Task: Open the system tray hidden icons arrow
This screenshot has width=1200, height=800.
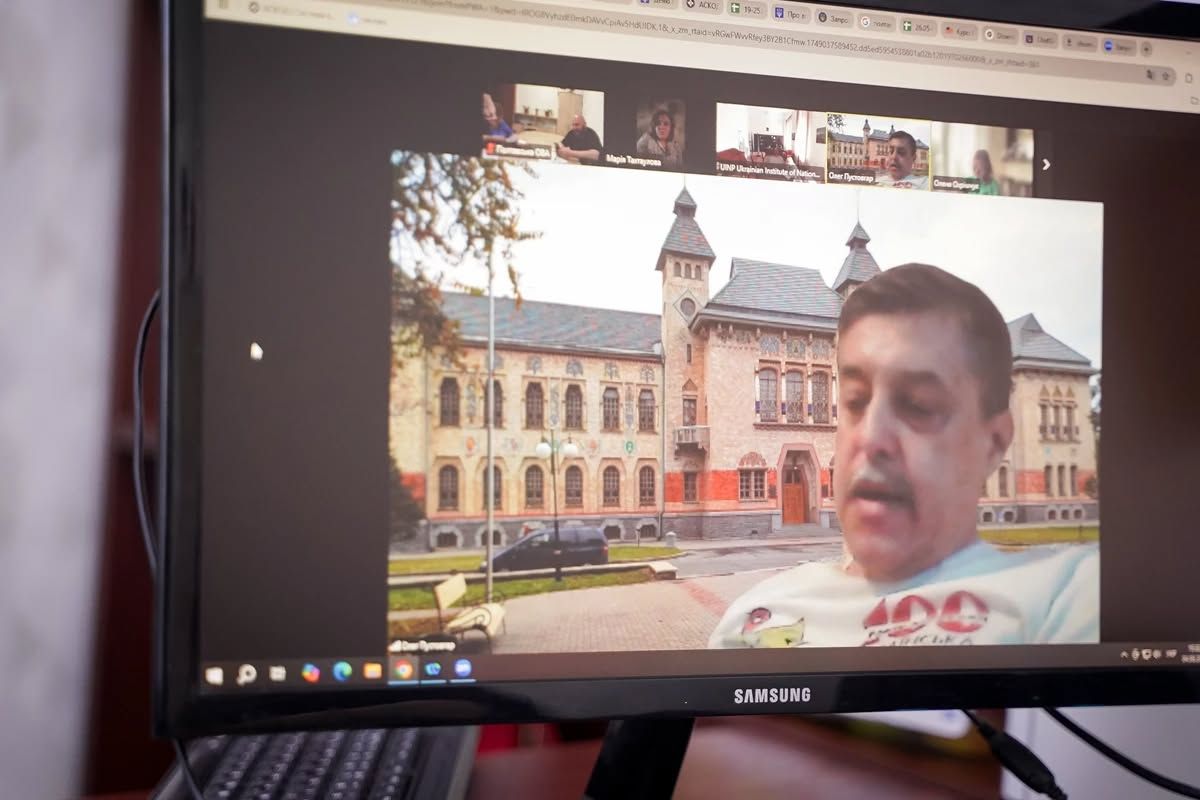Action: pyautogui.click(x=1124, y=654)
